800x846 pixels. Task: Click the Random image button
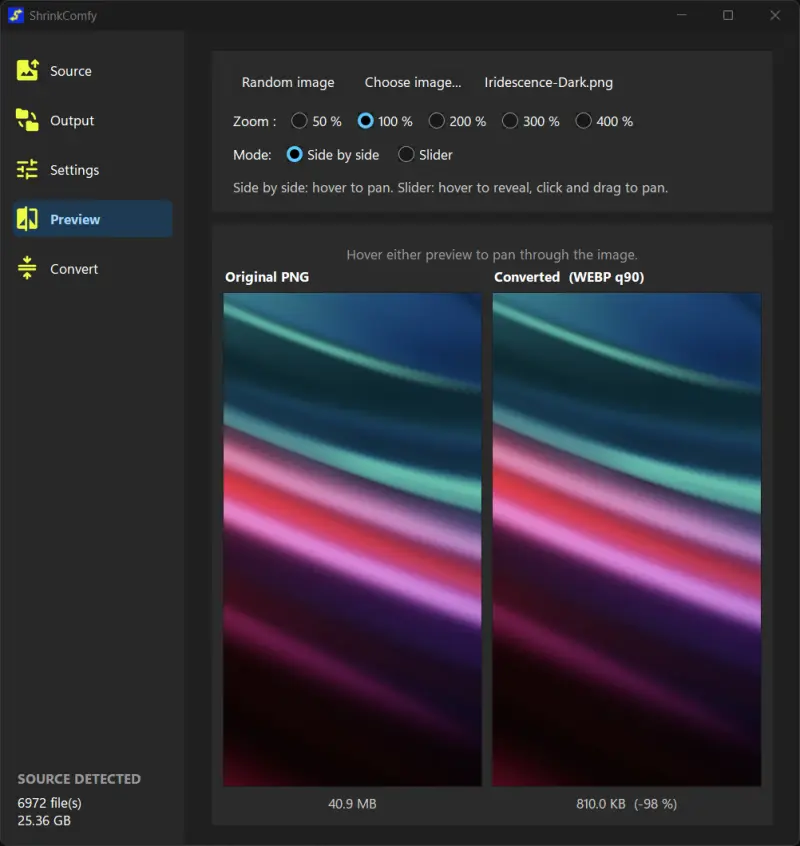(288, 83)
